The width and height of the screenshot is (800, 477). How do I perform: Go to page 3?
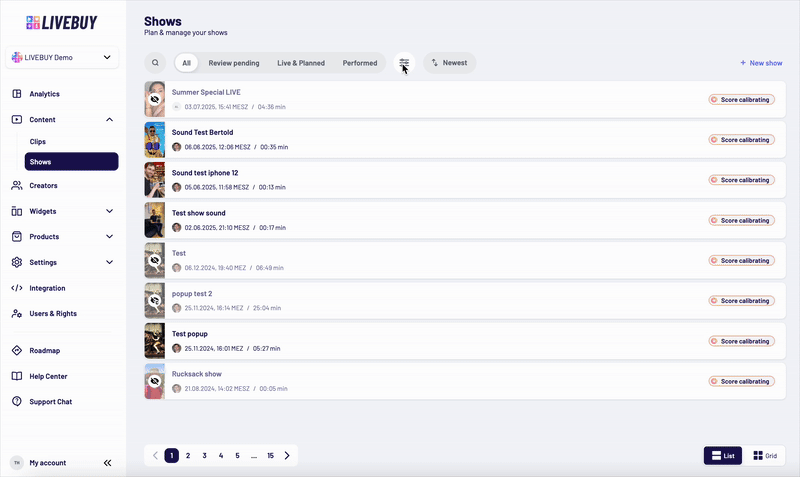point(204,456)
